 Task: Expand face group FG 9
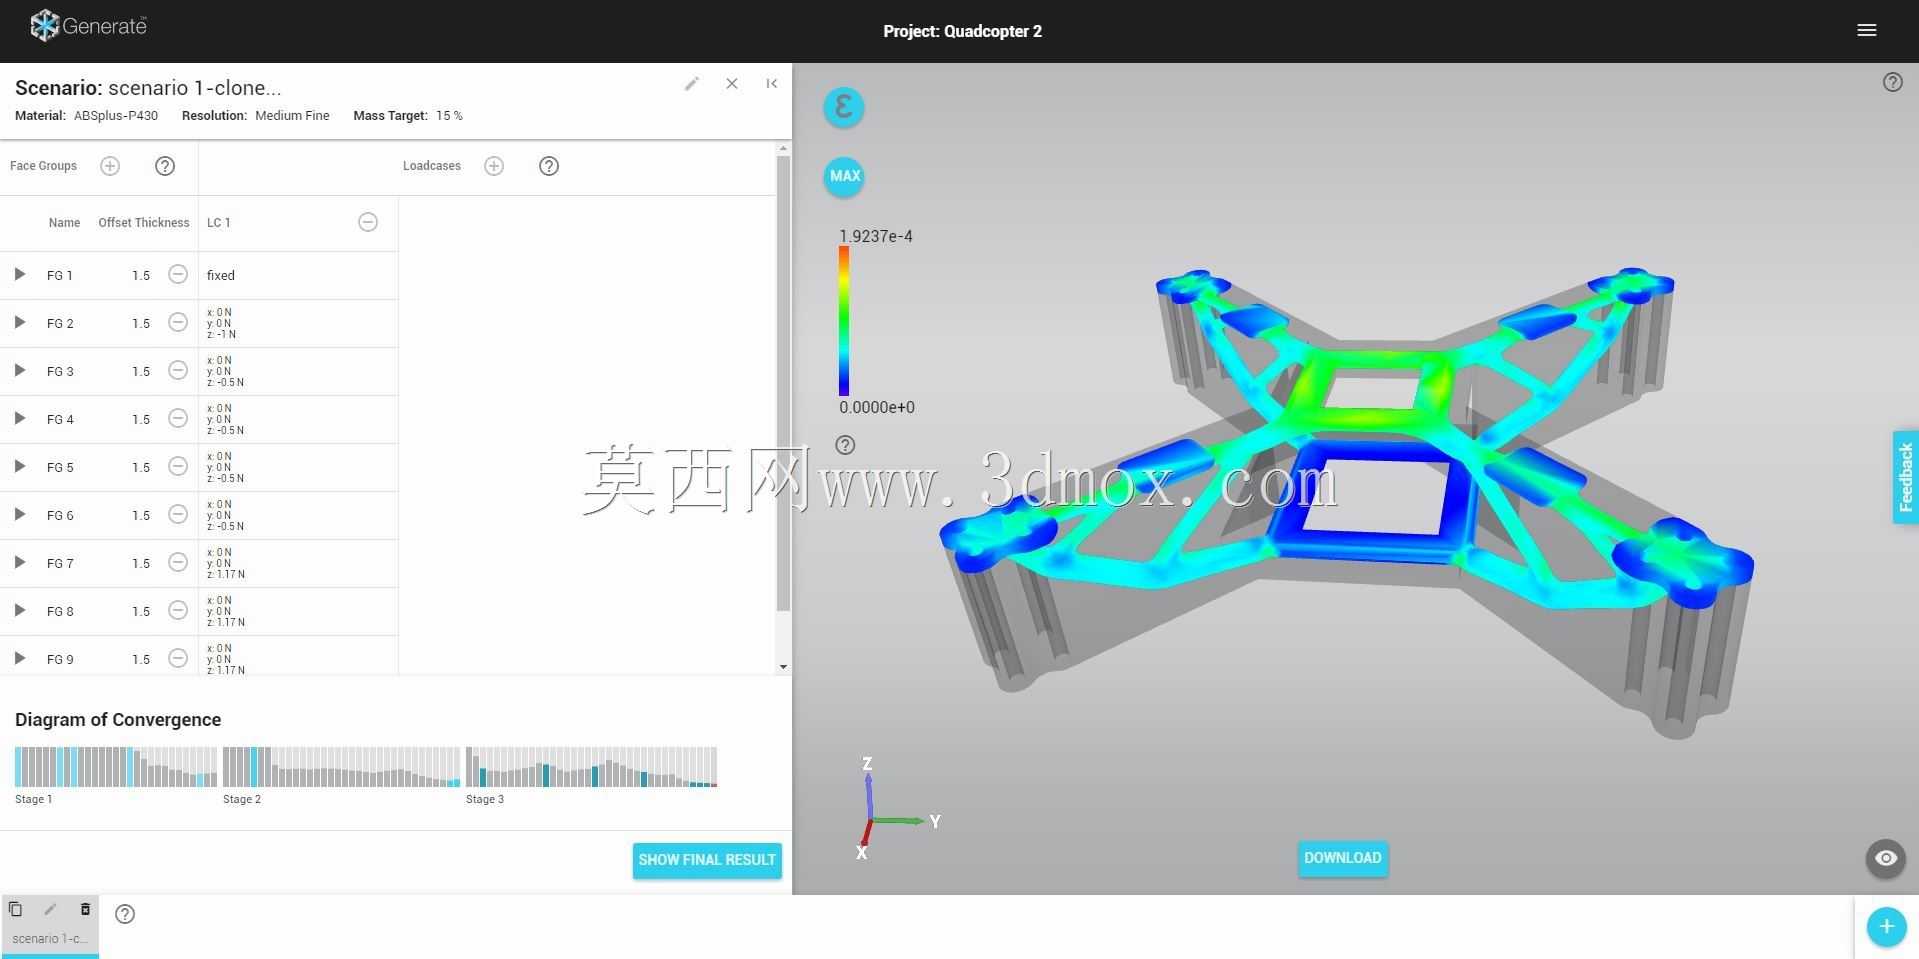click(x=19, y=658)
